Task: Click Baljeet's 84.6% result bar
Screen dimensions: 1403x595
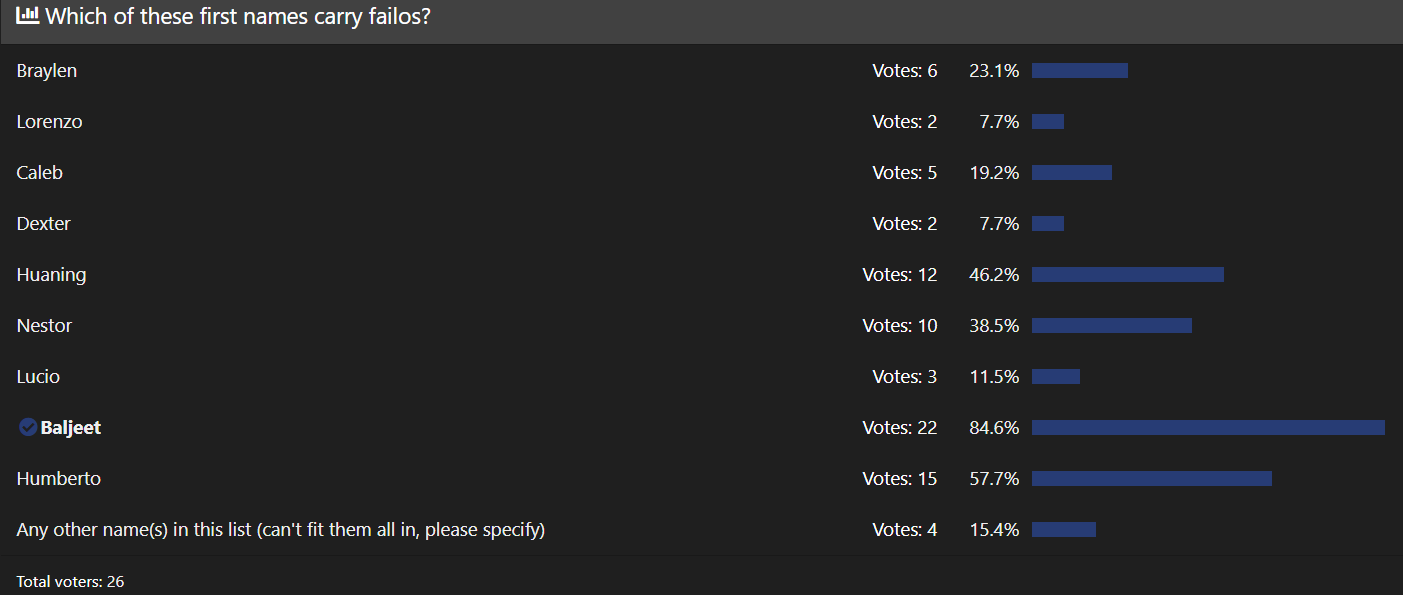Action: point(1208,428)
